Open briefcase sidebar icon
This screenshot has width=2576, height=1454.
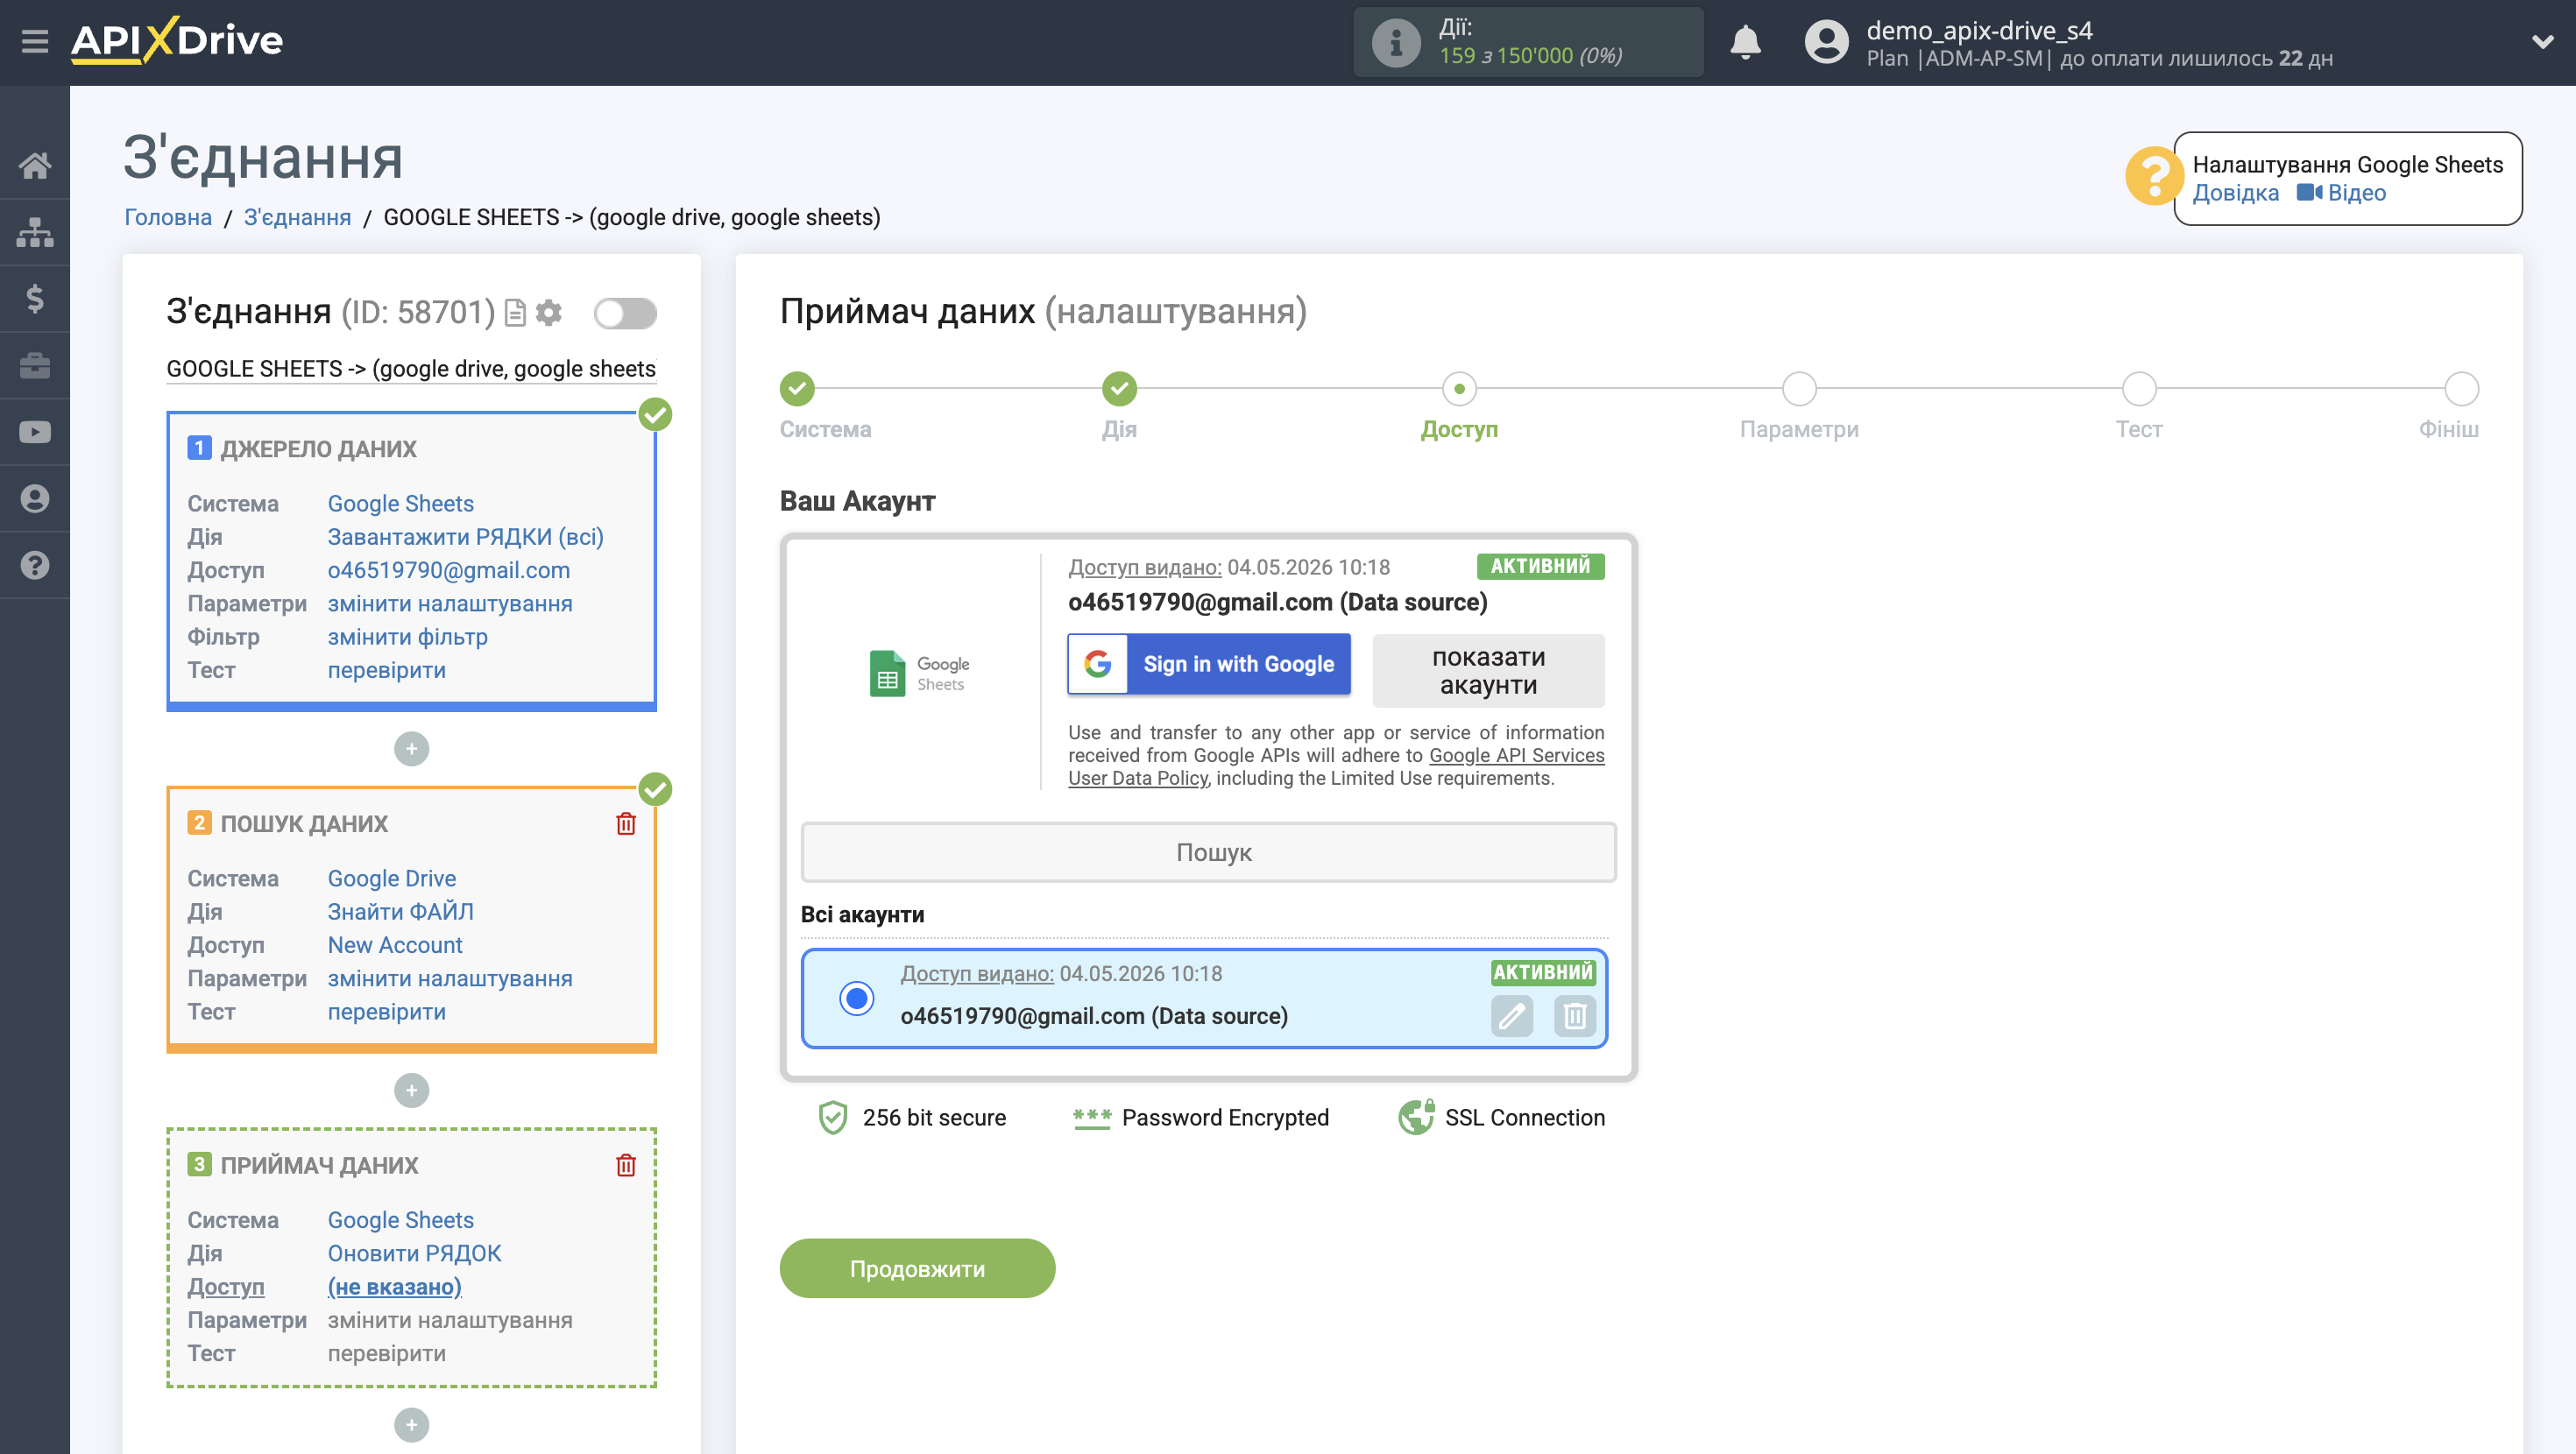35,365
